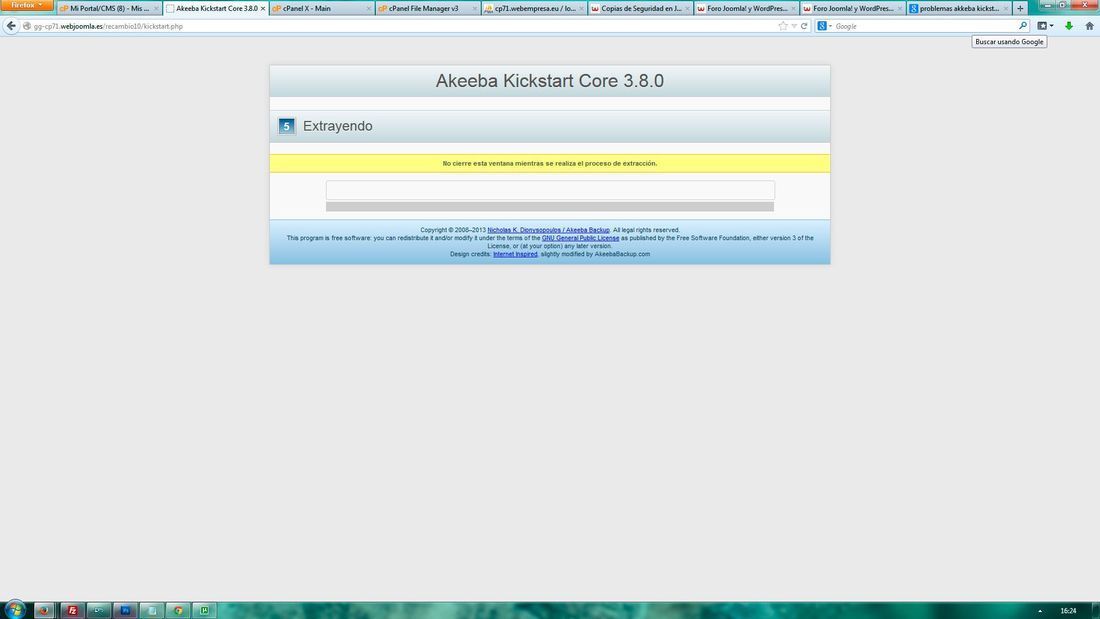Reload the page with the refresh icon
This screenshot has height=619, width=1100.
tap(804, 26)
